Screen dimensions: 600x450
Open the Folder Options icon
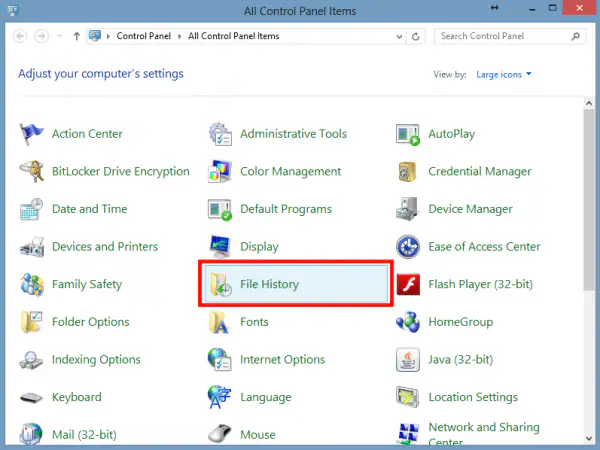[31, 322]
